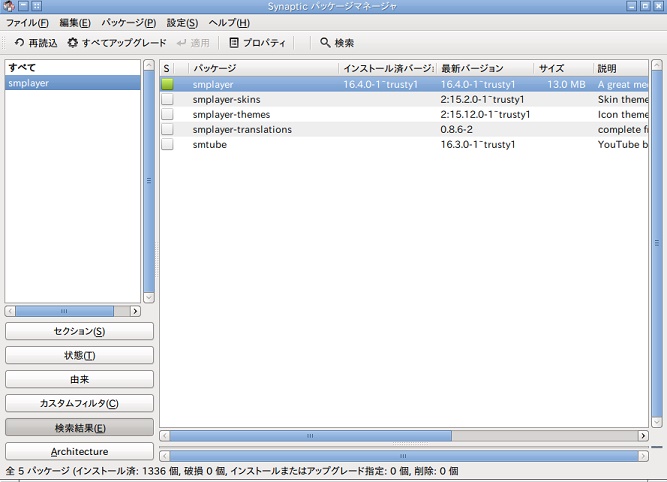Click the Upgrade All (すべてアップグレード) gear icon

click(x=73, y=43)
